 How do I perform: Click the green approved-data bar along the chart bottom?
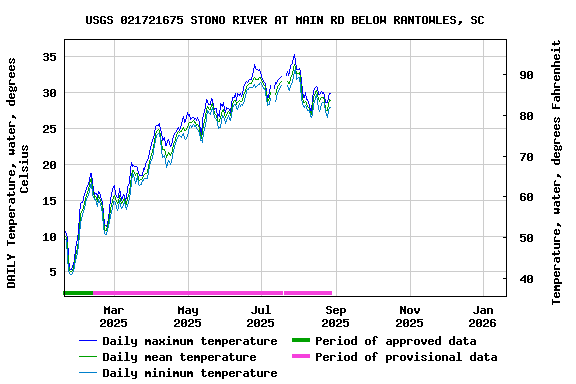click(x=78, y=293)
